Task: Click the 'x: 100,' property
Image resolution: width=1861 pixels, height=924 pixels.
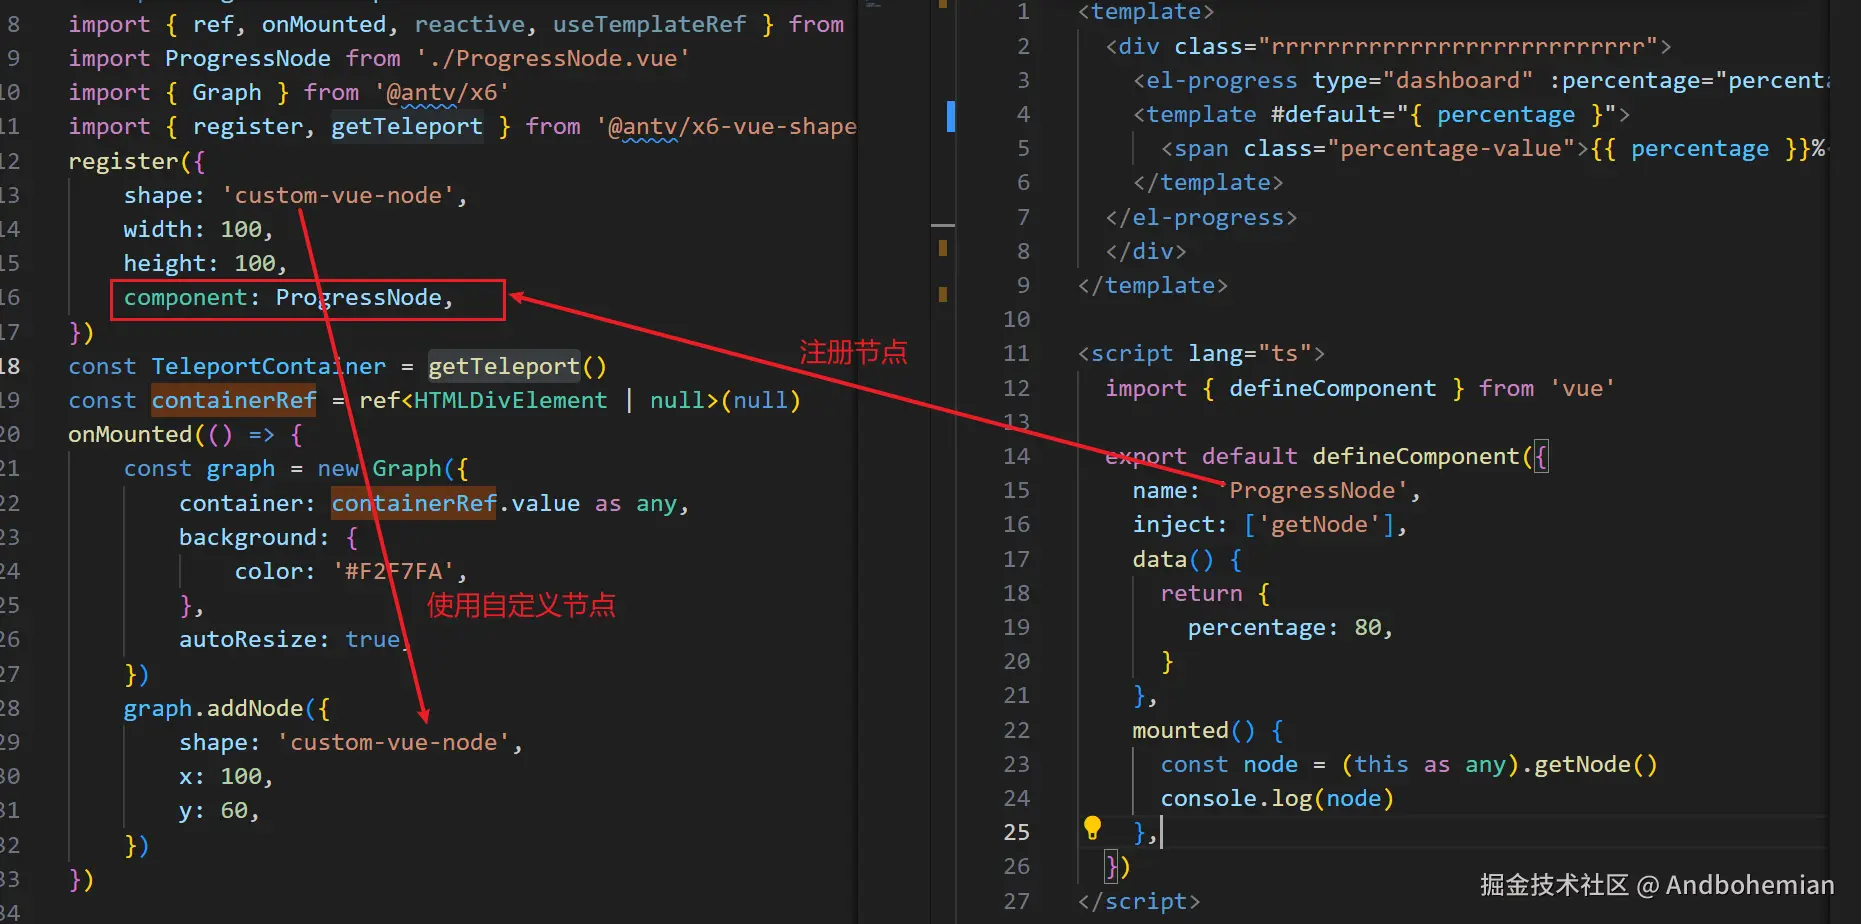Action: (226, 776)
